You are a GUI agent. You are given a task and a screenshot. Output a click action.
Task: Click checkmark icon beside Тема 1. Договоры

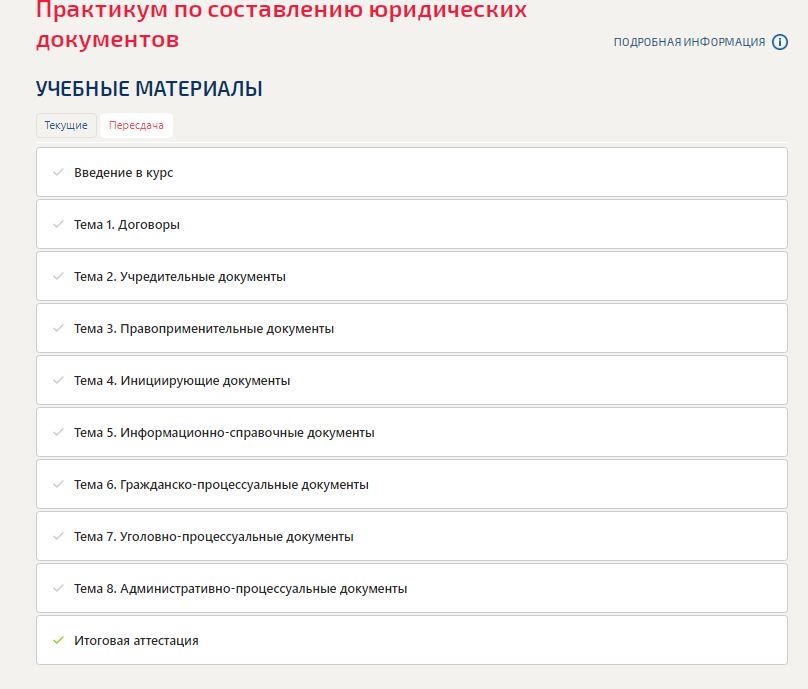click(x=58, y=225)
